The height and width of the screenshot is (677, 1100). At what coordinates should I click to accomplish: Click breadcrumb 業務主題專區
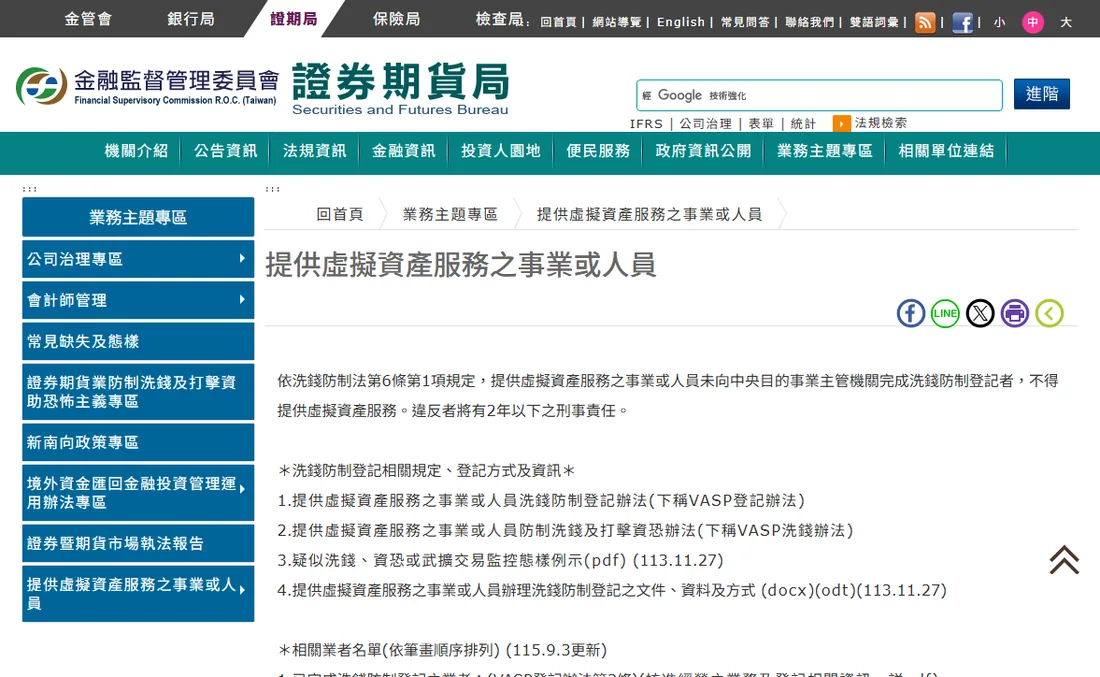coord(450,215)
